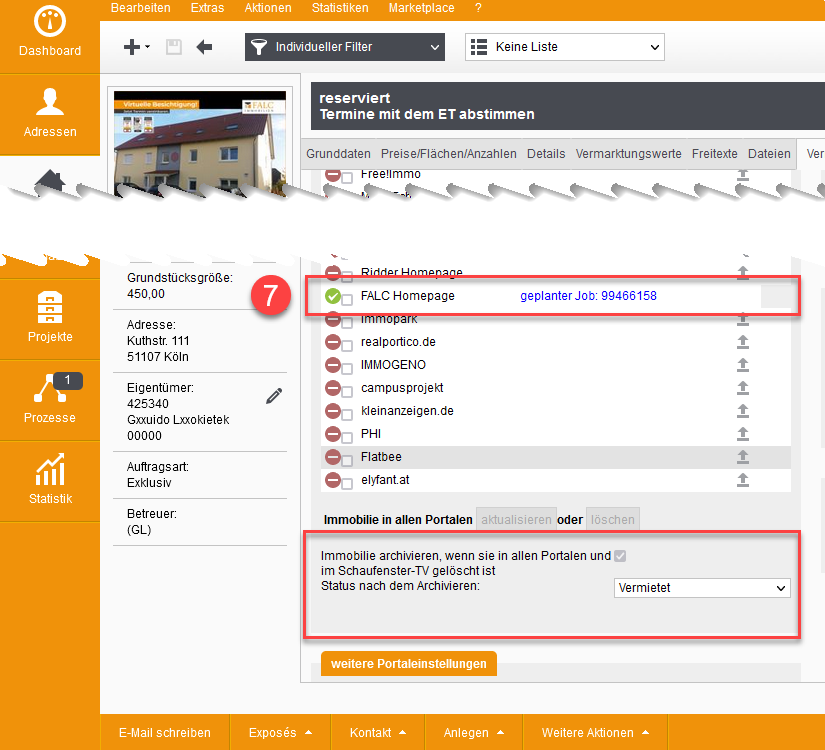Open status dropdown showing Vermietet

coord(701,588)
